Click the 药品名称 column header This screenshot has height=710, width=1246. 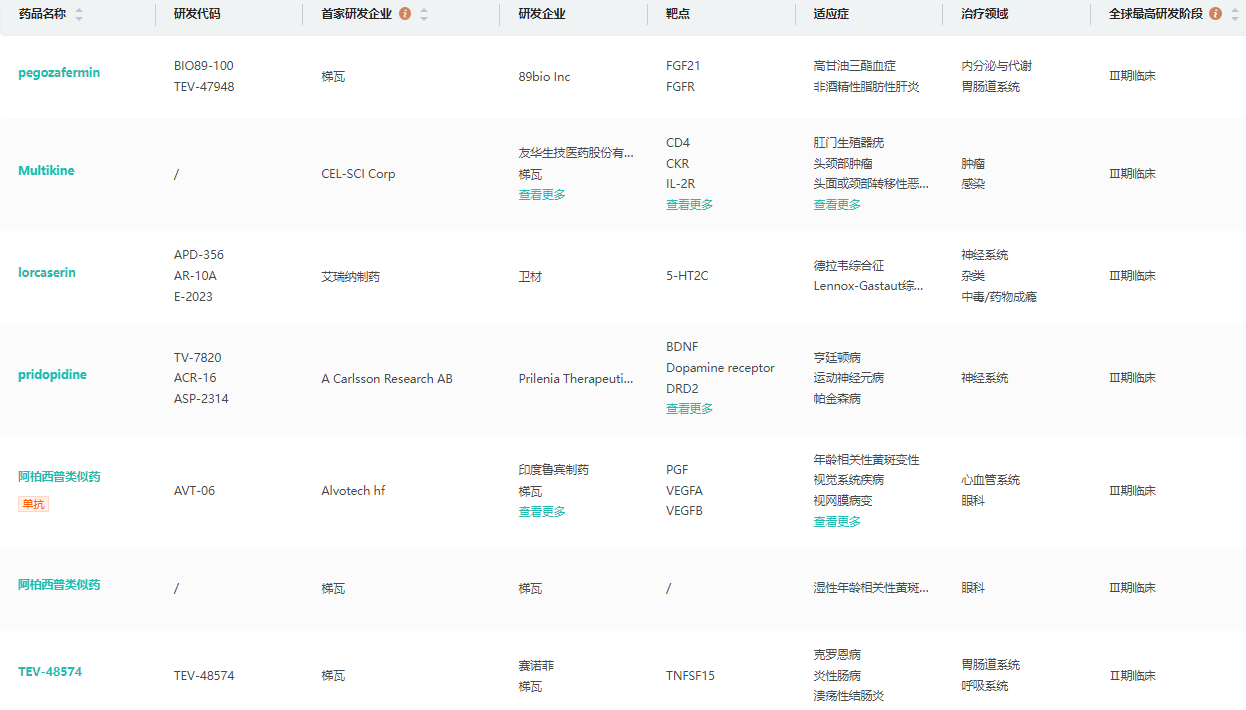43,14
